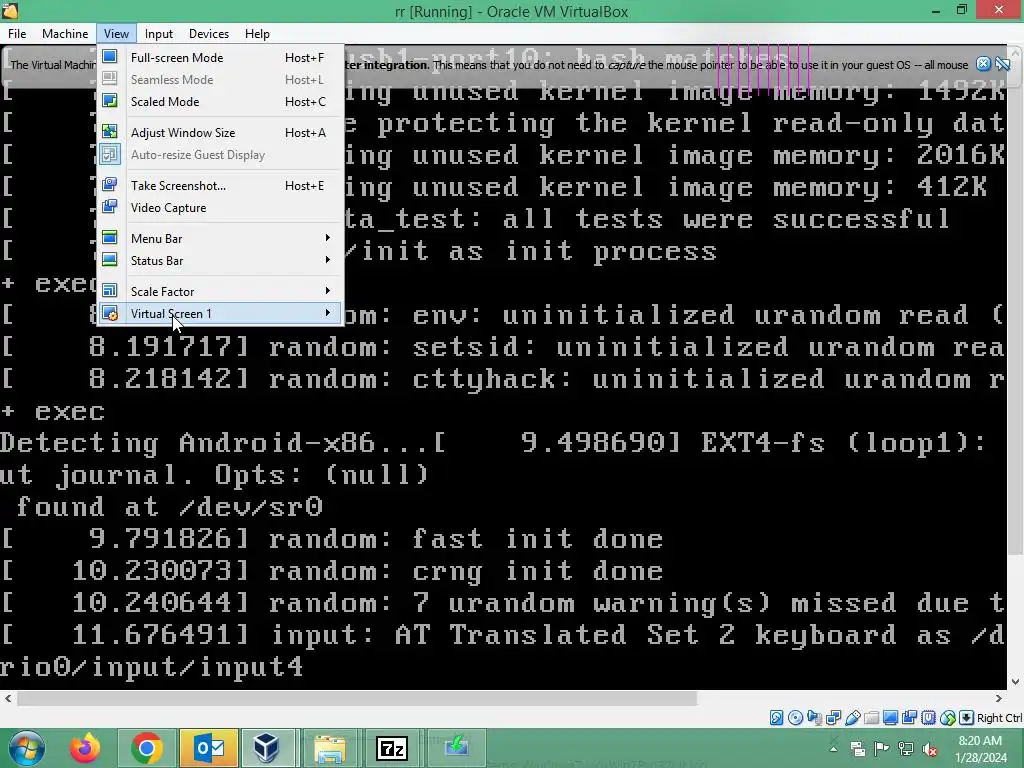Click the Scaled Mode menu icon
The width and height of the screenshot is (1024, 768).
(110, 101)
